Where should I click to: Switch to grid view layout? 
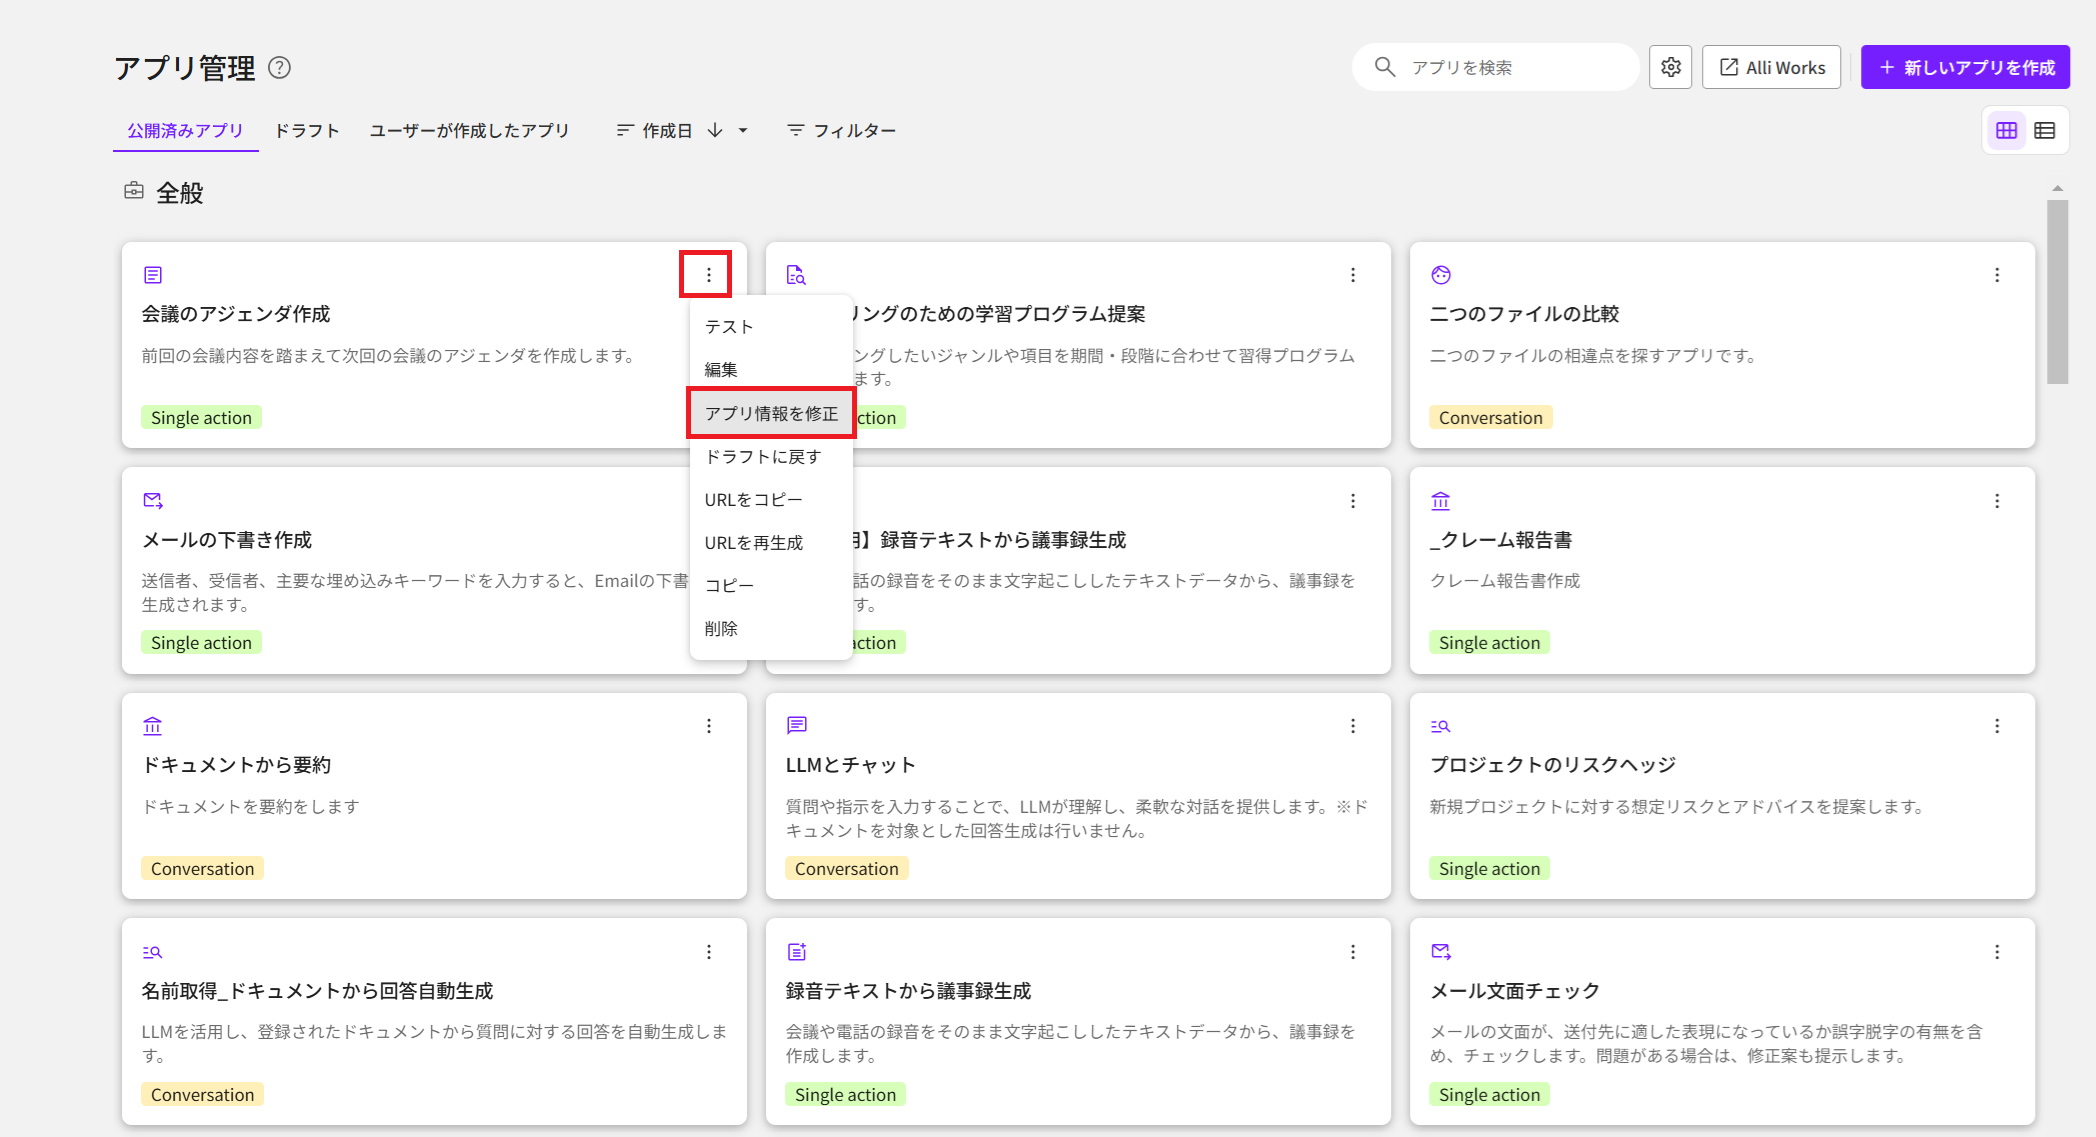(2006, 131)
